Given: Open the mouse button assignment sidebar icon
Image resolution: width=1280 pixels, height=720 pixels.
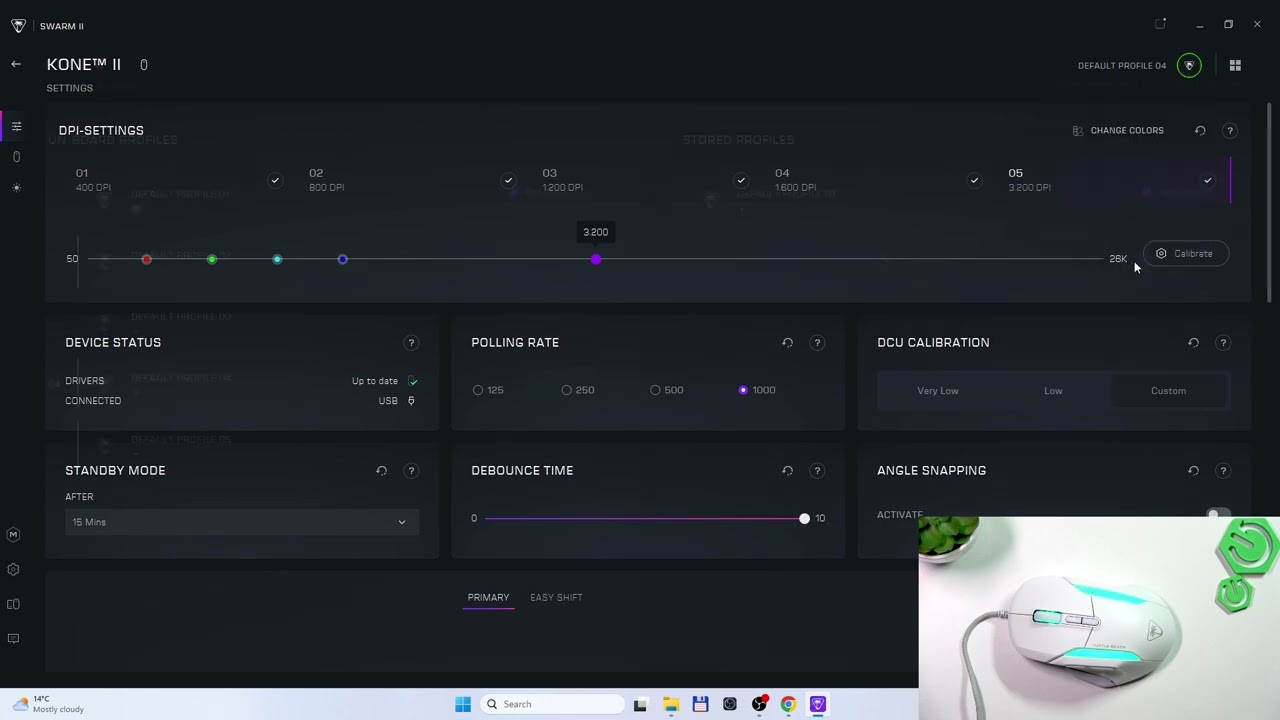Looking at the screenshot, I should coord(16,157).
